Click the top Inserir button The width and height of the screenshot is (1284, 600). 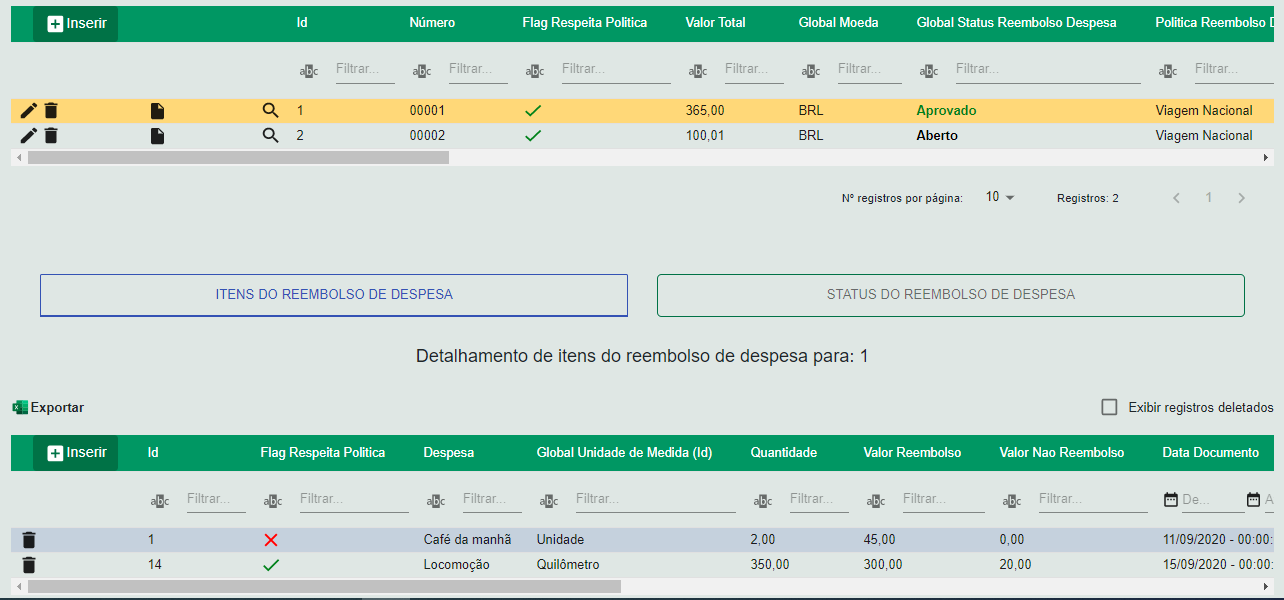76,23
